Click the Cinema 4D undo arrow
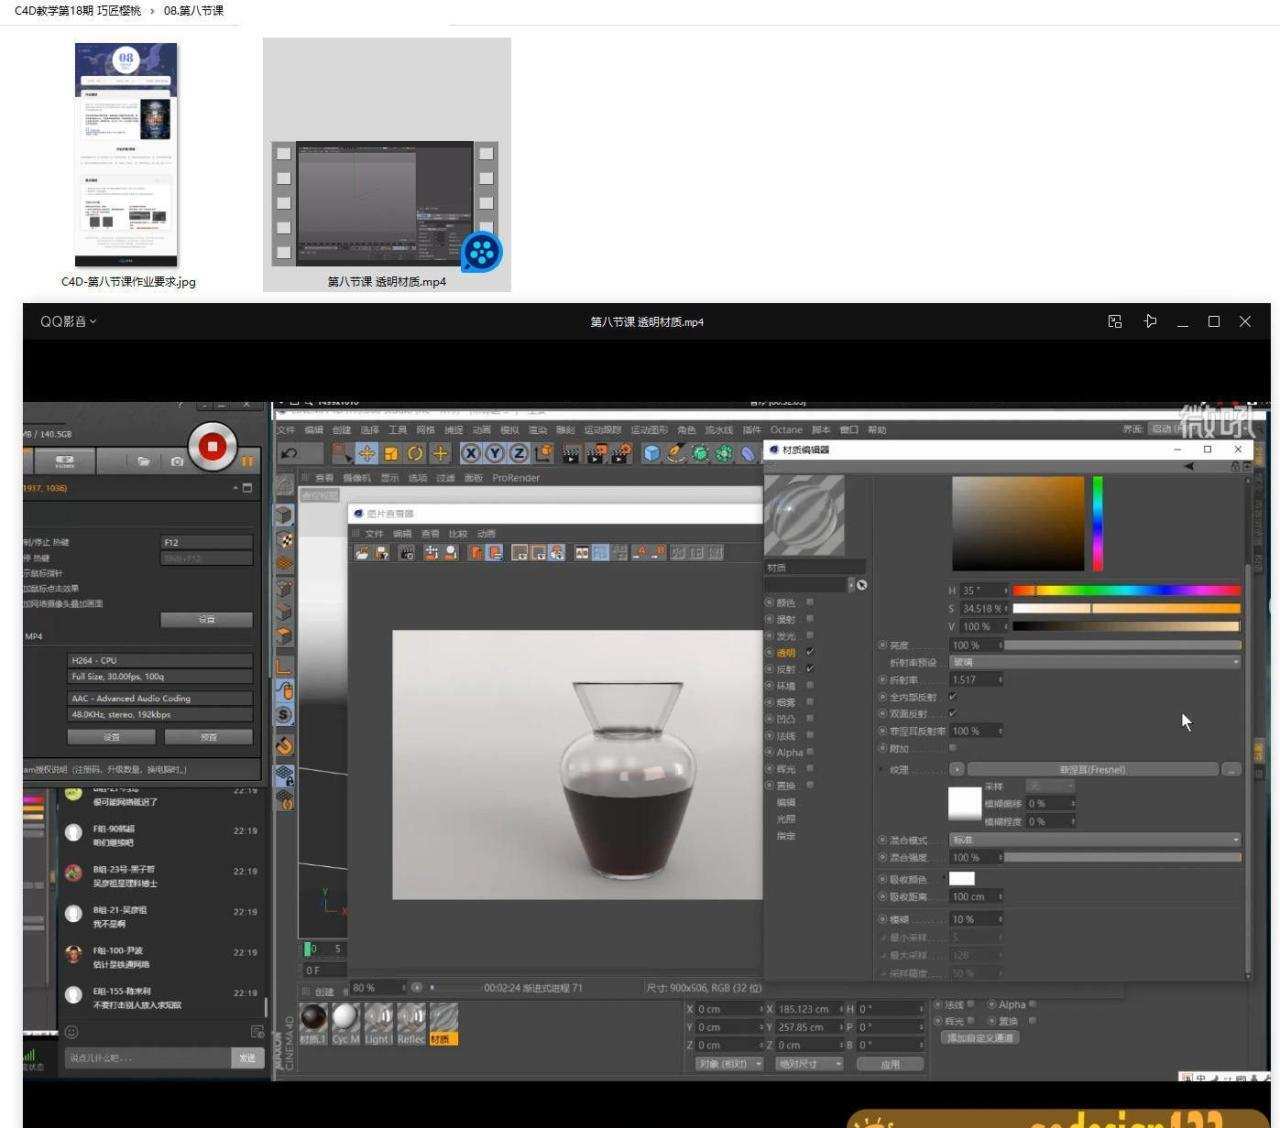1280x1128 pixels. click(289, 453)
